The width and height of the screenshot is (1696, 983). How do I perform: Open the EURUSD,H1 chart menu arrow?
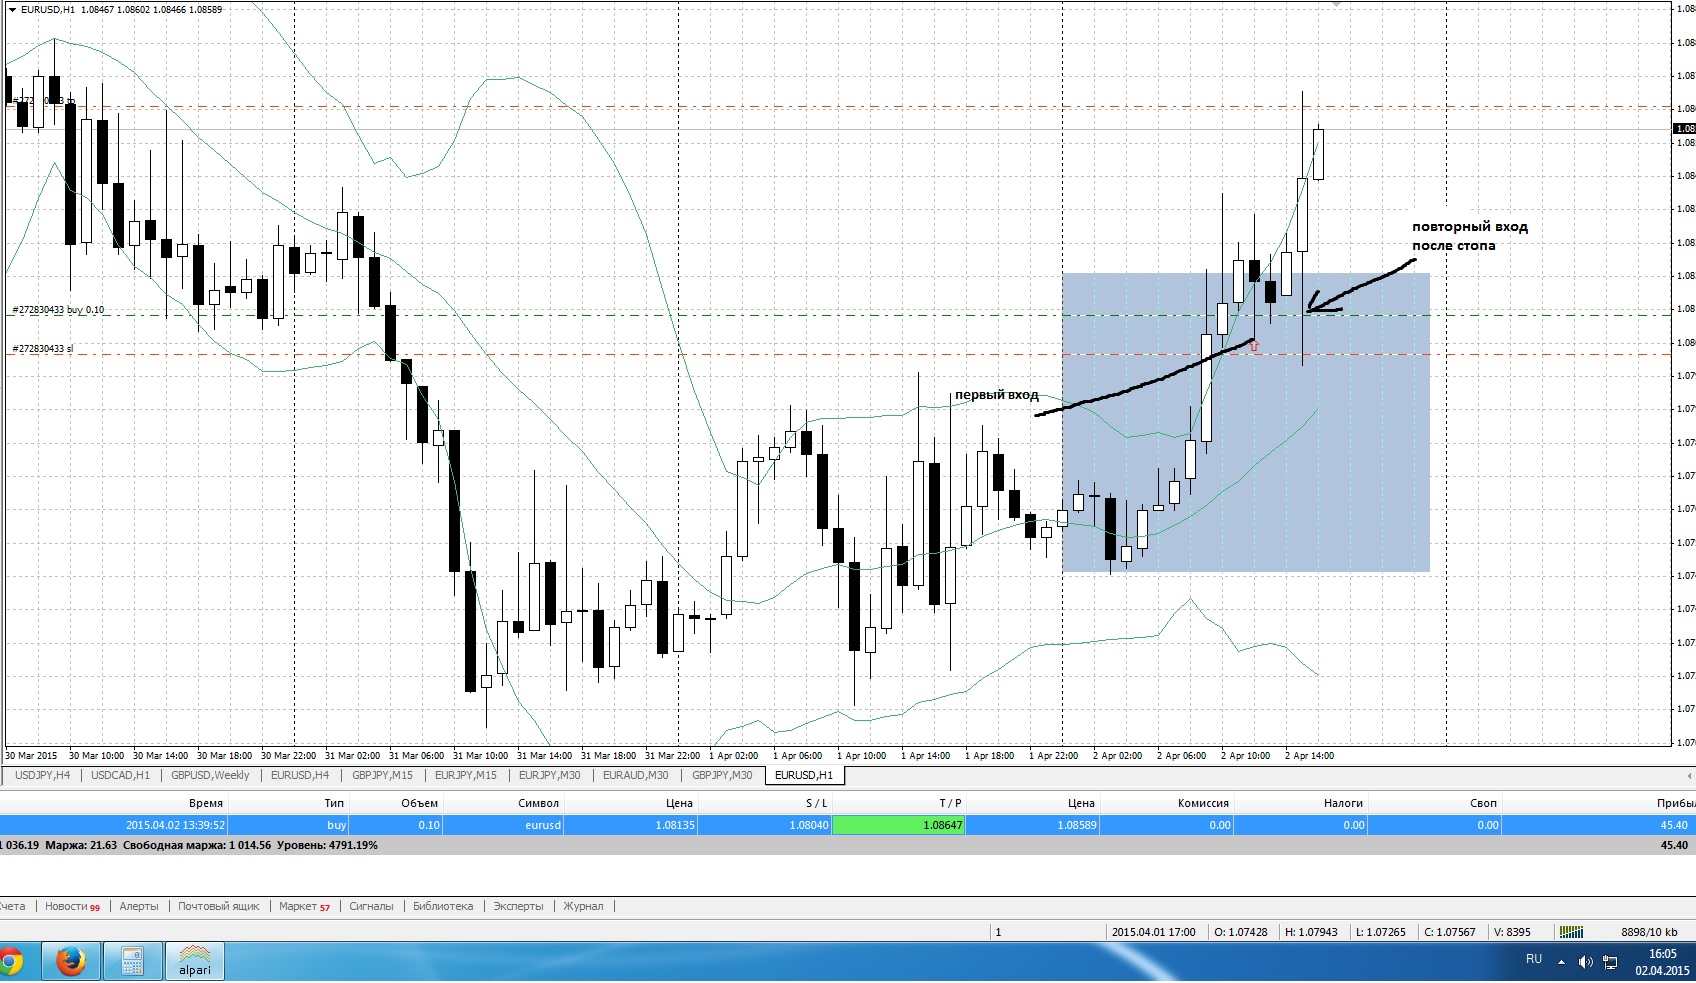pos(12,9)
